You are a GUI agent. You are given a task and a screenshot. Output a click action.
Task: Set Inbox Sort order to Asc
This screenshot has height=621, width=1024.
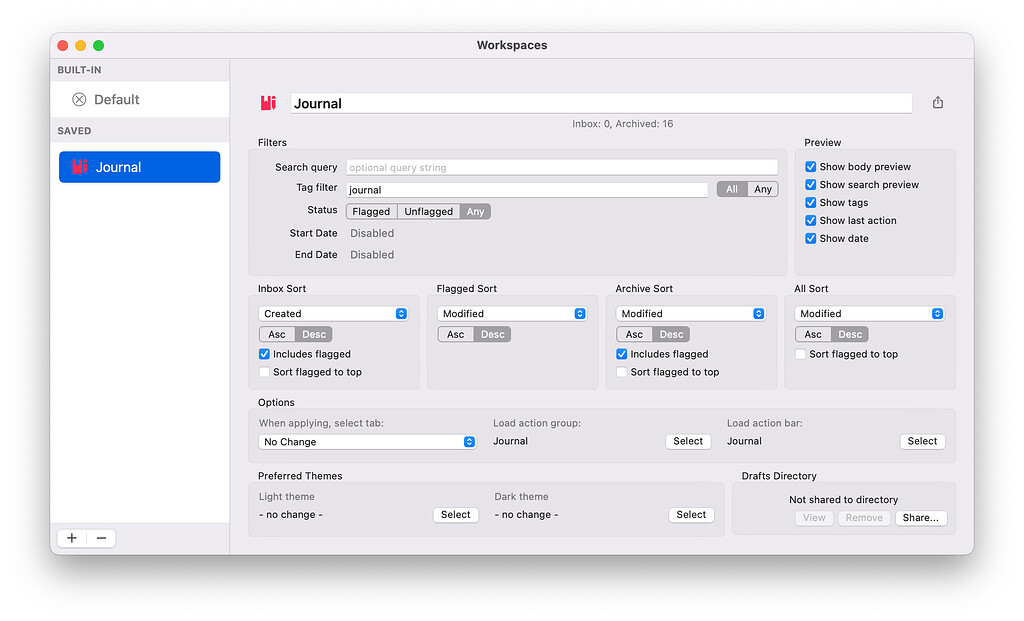[277, 334]
